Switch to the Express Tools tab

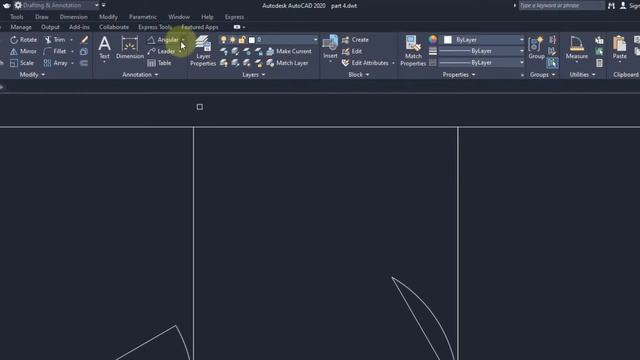[155, 27]
